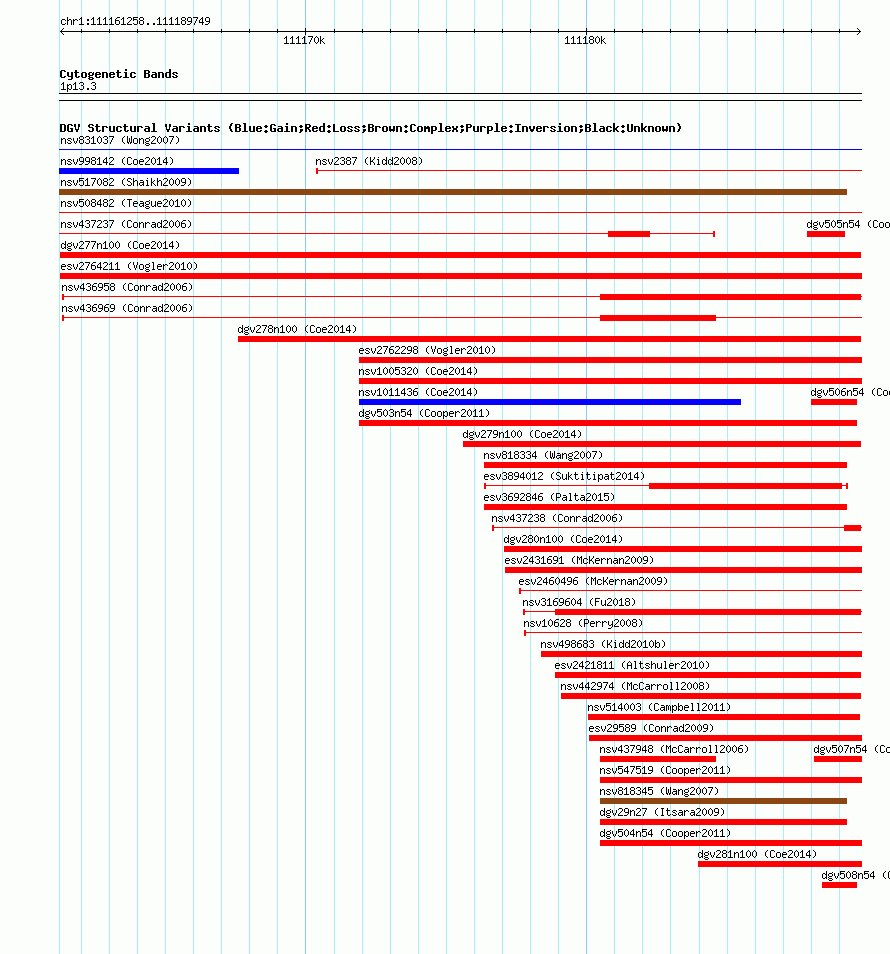Select the dgv505n54 red loss bar
Viewport: 890px width, 954px height.
826,234
